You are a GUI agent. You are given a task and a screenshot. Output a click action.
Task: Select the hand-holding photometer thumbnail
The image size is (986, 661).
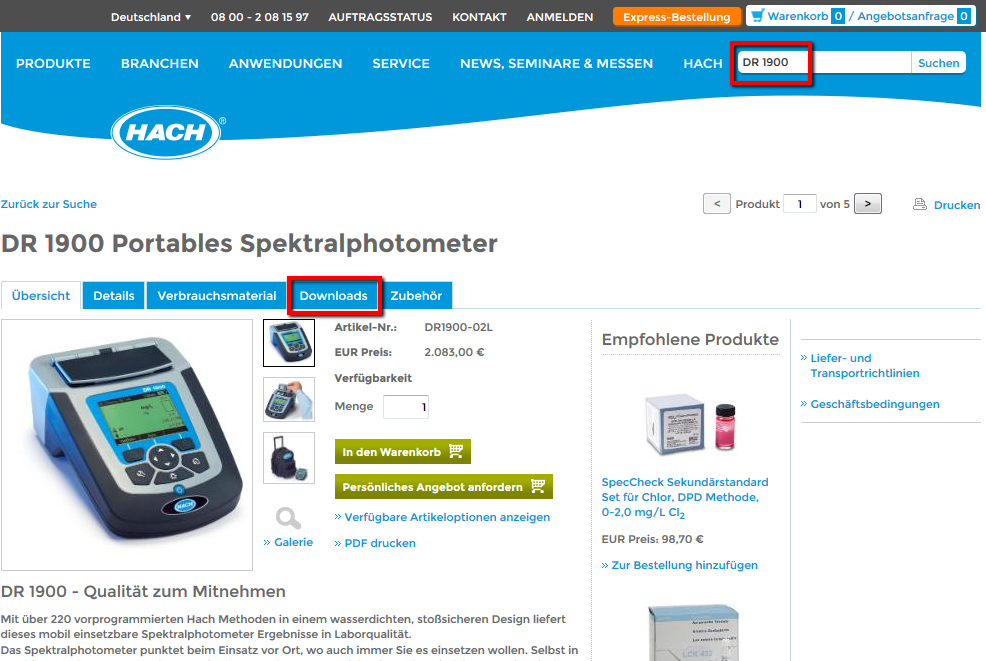coord(289,399)
